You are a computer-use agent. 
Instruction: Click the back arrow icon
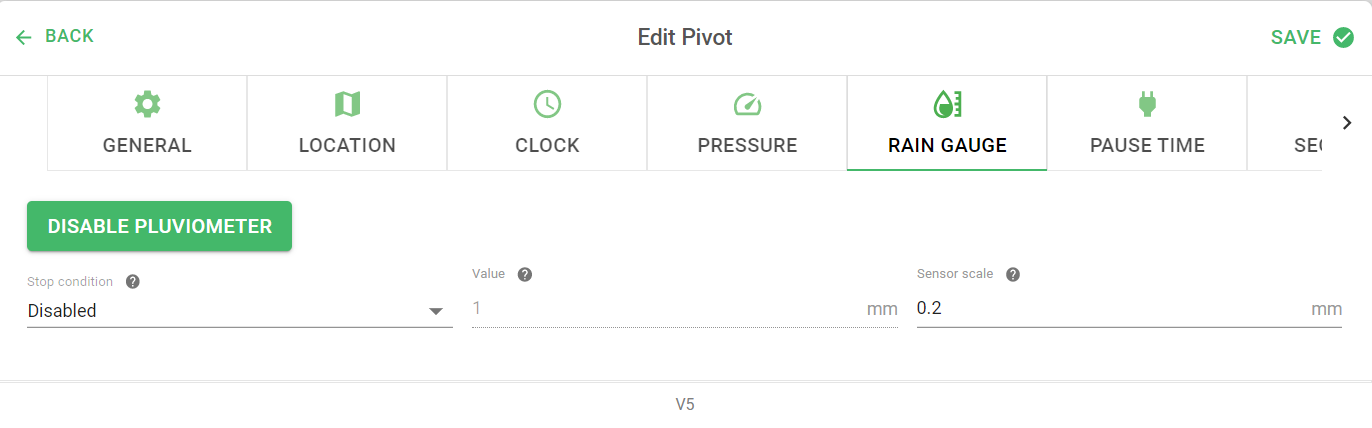pyautogui.click(x=24, y=37)
